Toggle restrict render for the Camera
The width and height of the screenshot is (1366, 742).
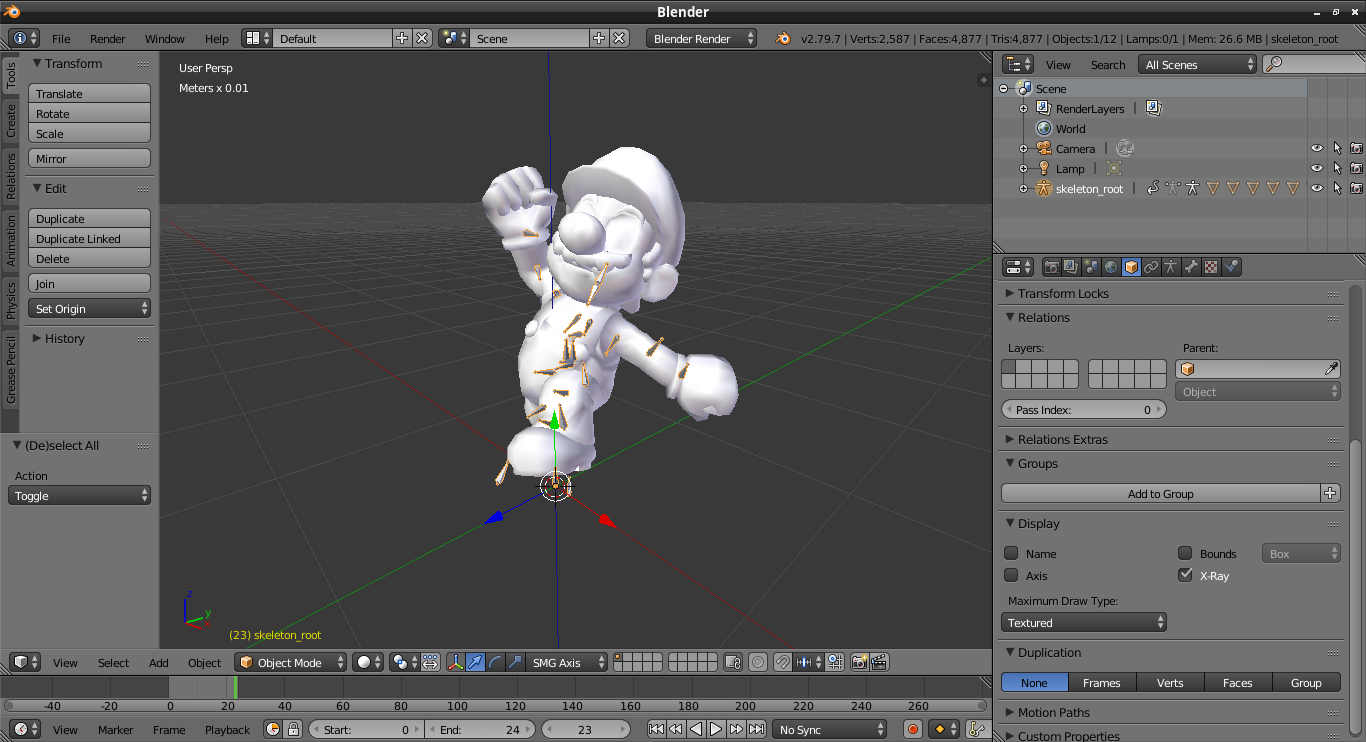(1356, 149)
